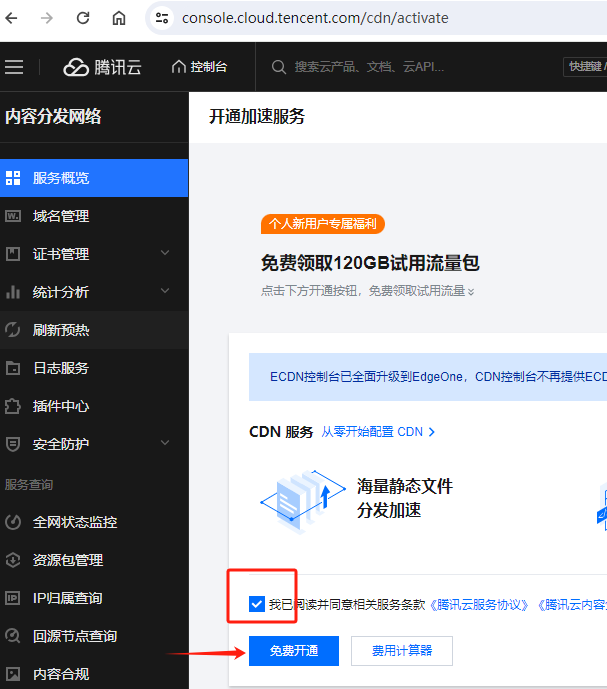
Task: Open 全网状态监控 monitoring icon
Action: click(13, 522)
